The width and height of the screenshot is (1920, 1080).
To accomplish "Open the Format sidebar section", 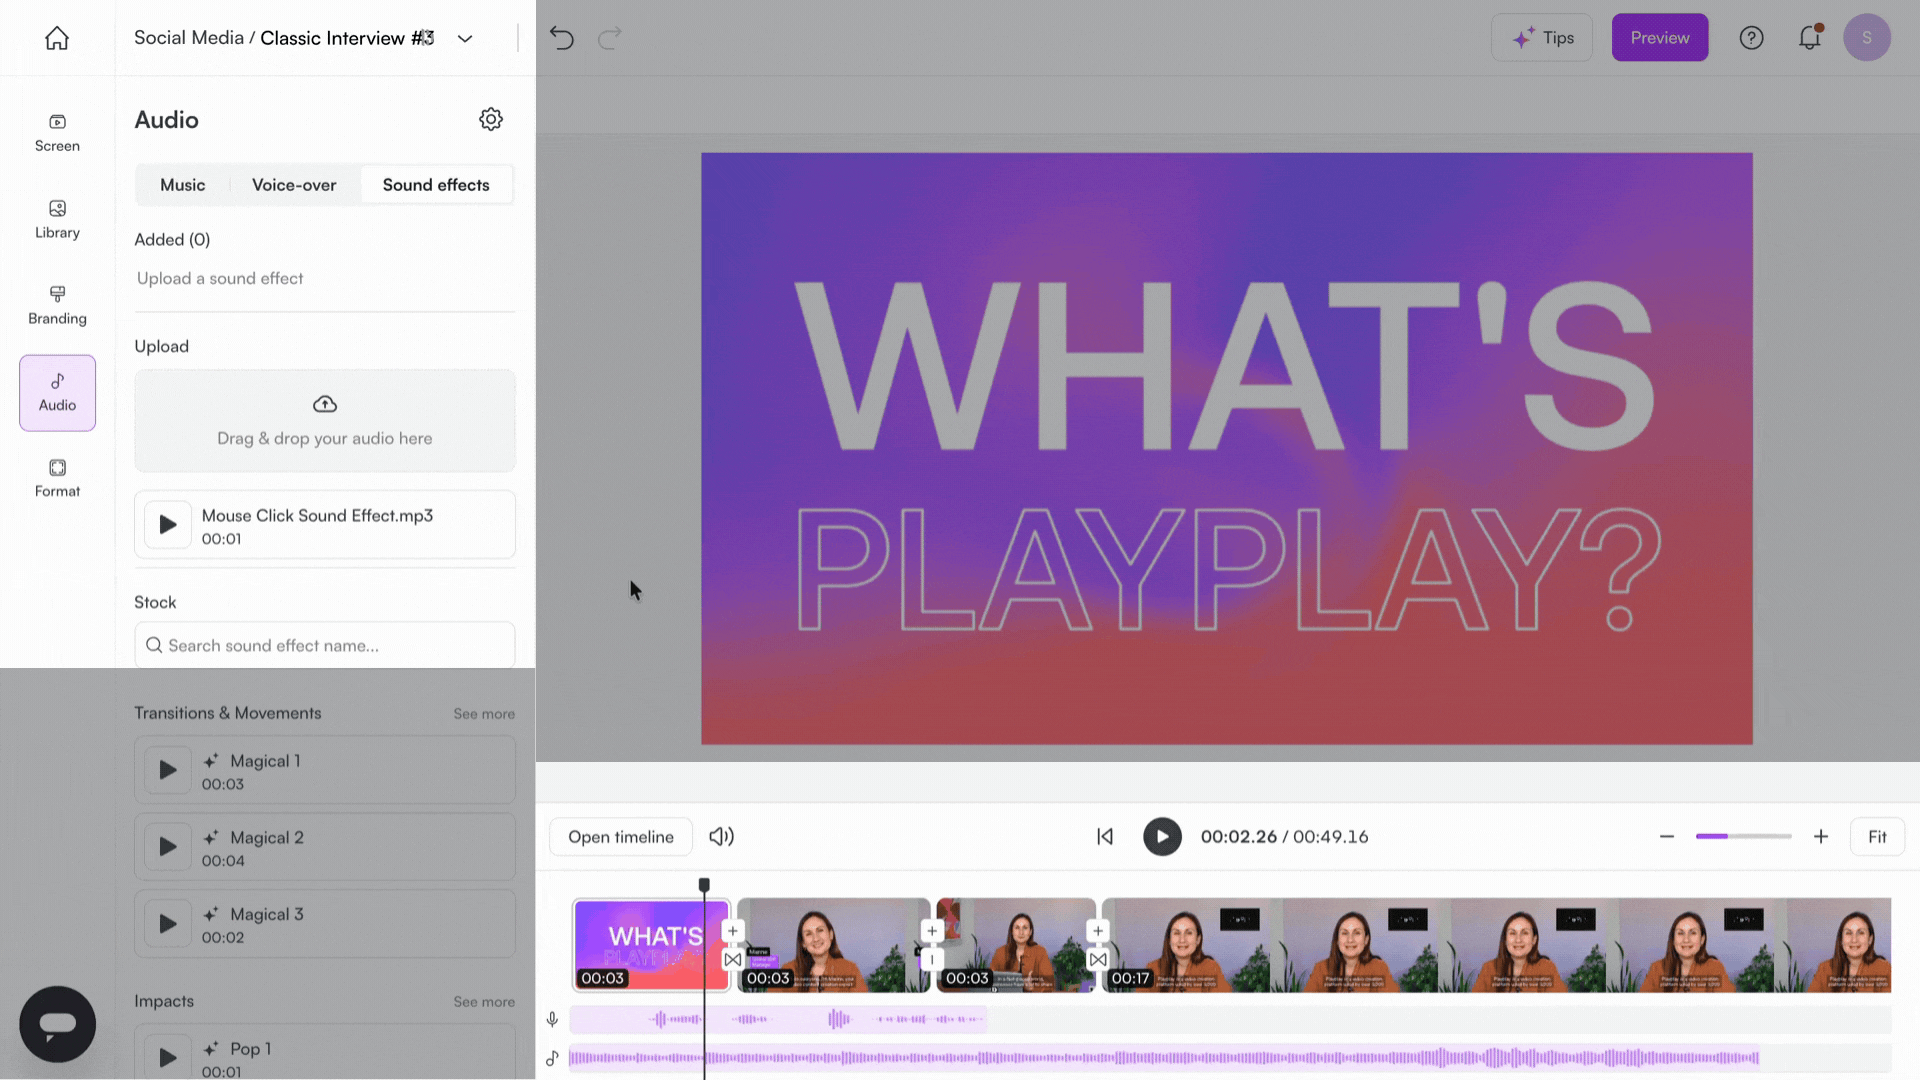I will click(x=57, y=478).
